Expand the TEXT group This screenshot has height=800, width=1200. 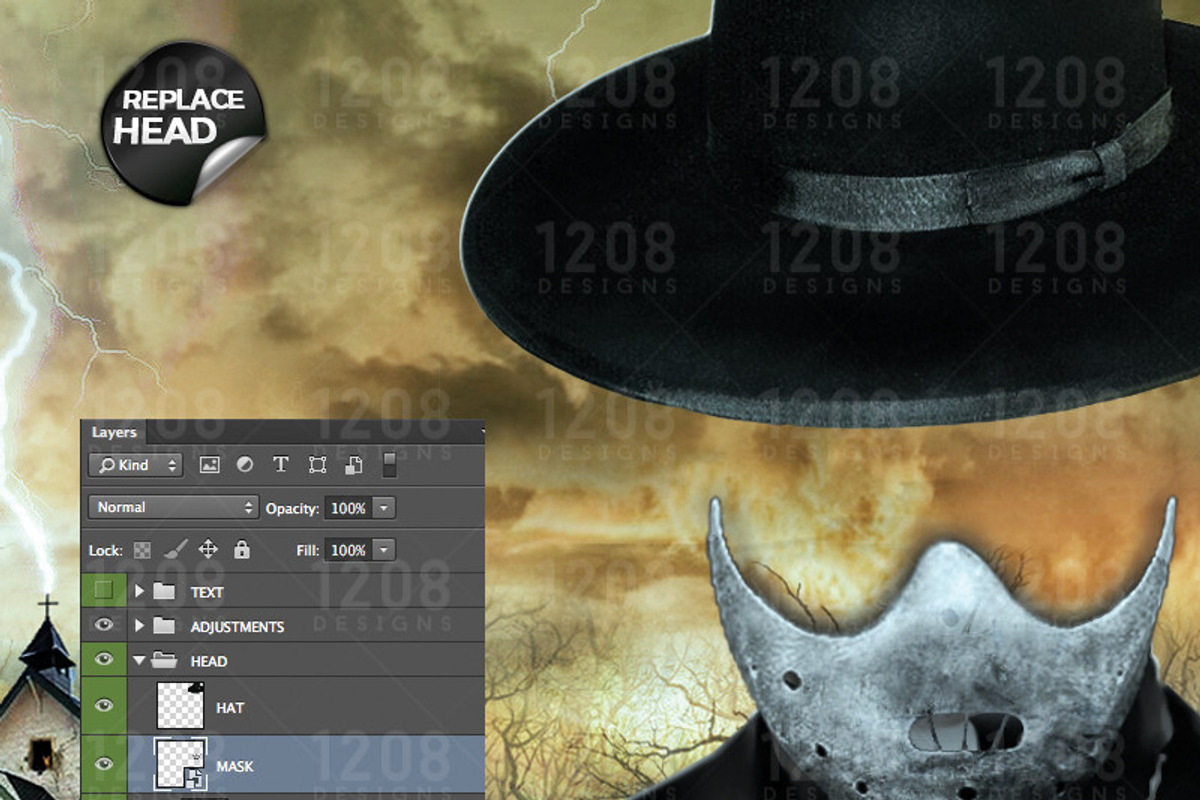140,592
